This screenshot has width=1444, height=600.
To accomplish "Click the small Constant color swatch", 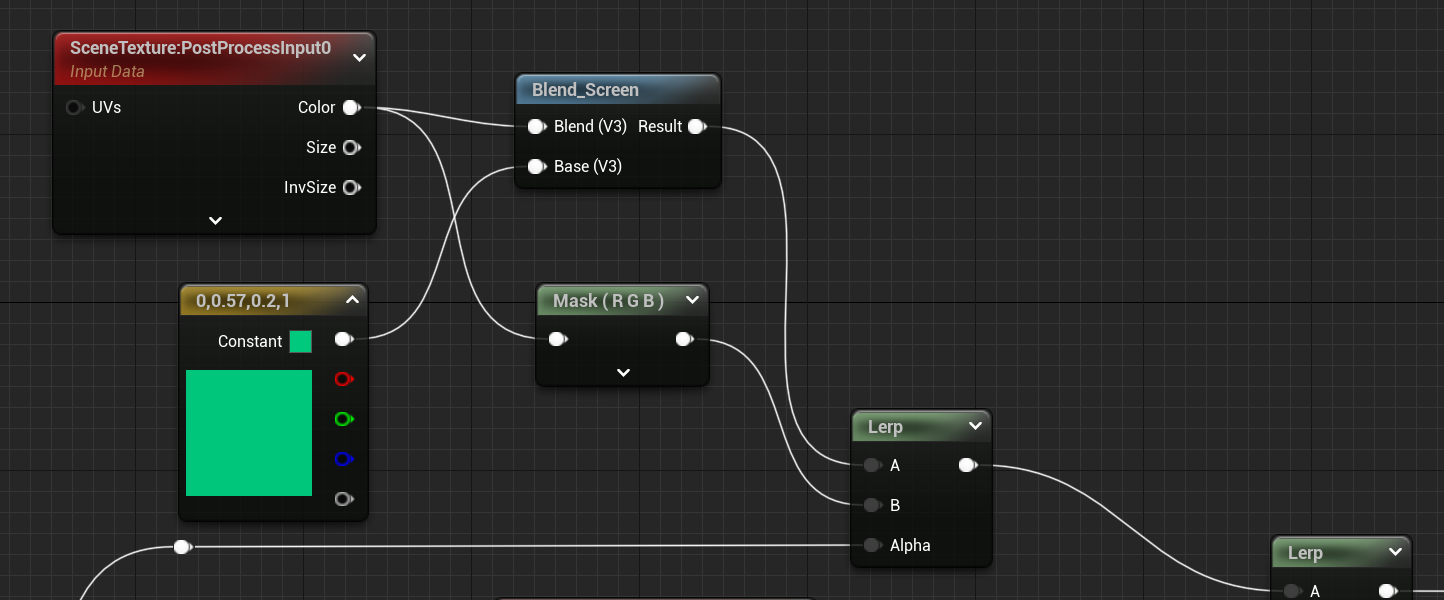I will (x=300, y=342).
